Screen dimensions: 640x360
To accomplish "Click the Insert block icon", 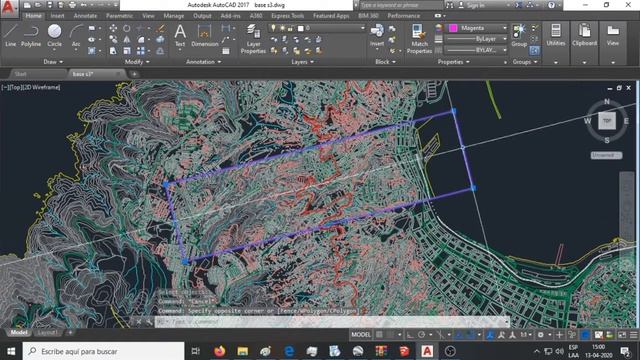I will point(377,36).
